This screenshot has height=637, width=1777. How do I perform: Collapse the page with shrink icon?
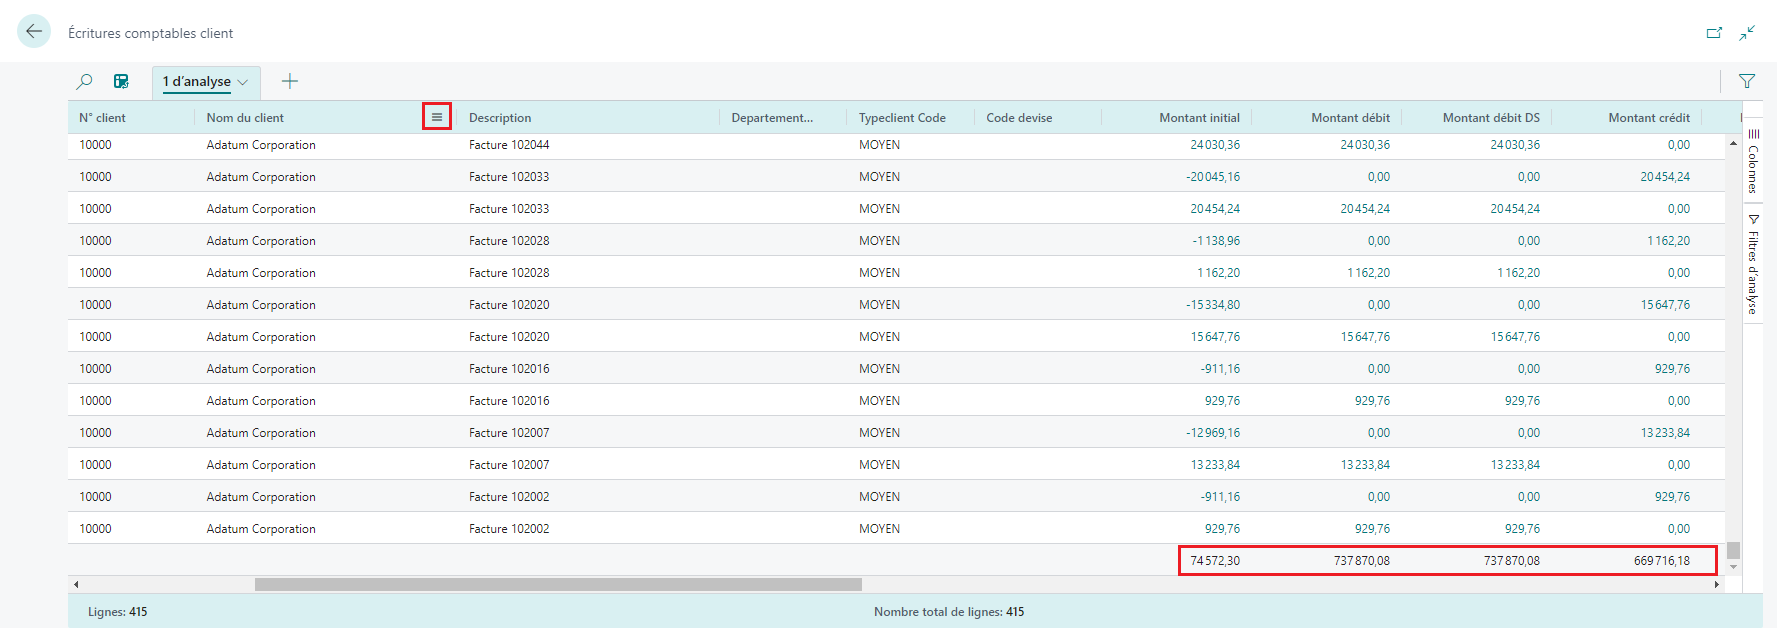point(1747,33)
